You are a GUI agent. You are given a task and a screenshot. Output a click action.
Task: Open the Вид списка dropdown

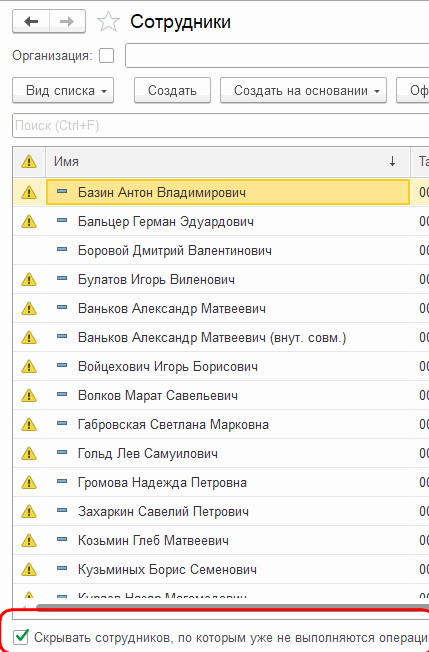[63, 90]
